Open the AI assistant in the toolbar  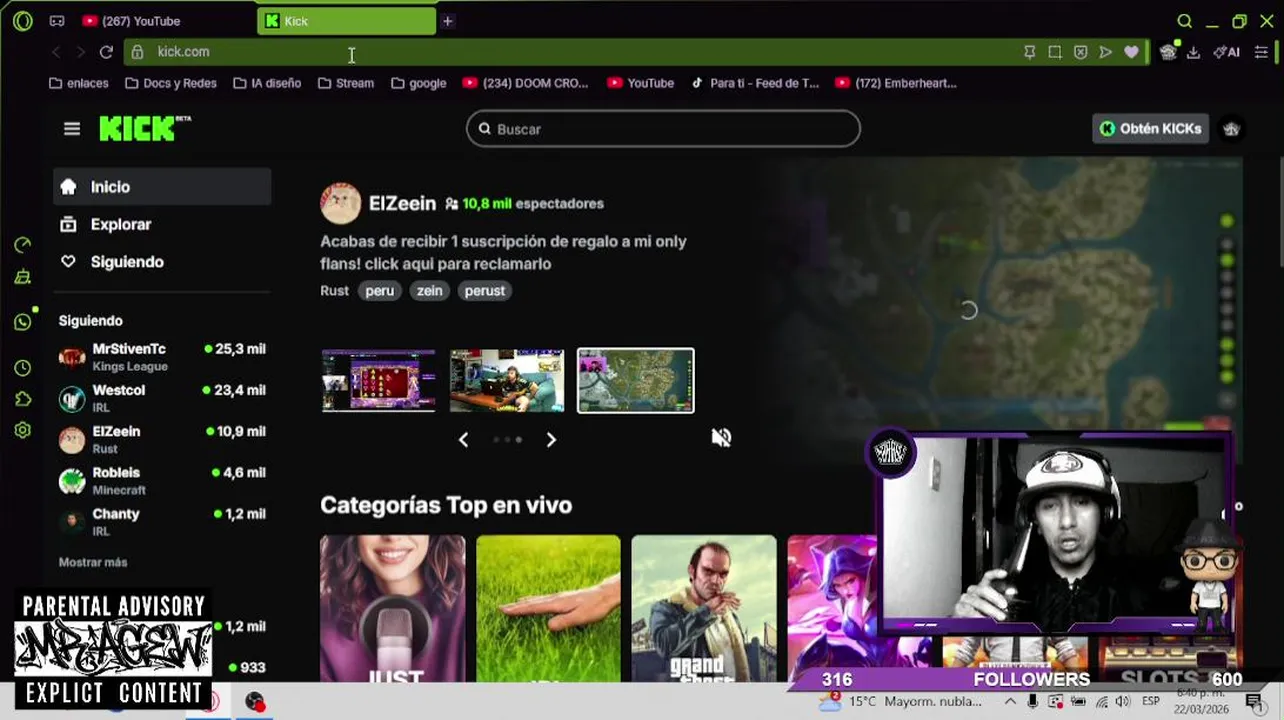pos(1227,52)
